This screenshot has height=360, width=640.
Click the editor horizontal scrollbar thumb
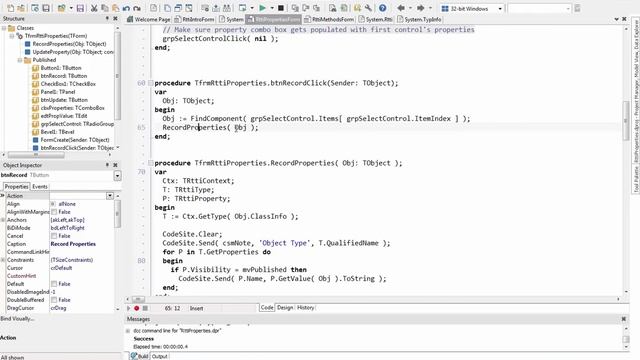[138, 299]
